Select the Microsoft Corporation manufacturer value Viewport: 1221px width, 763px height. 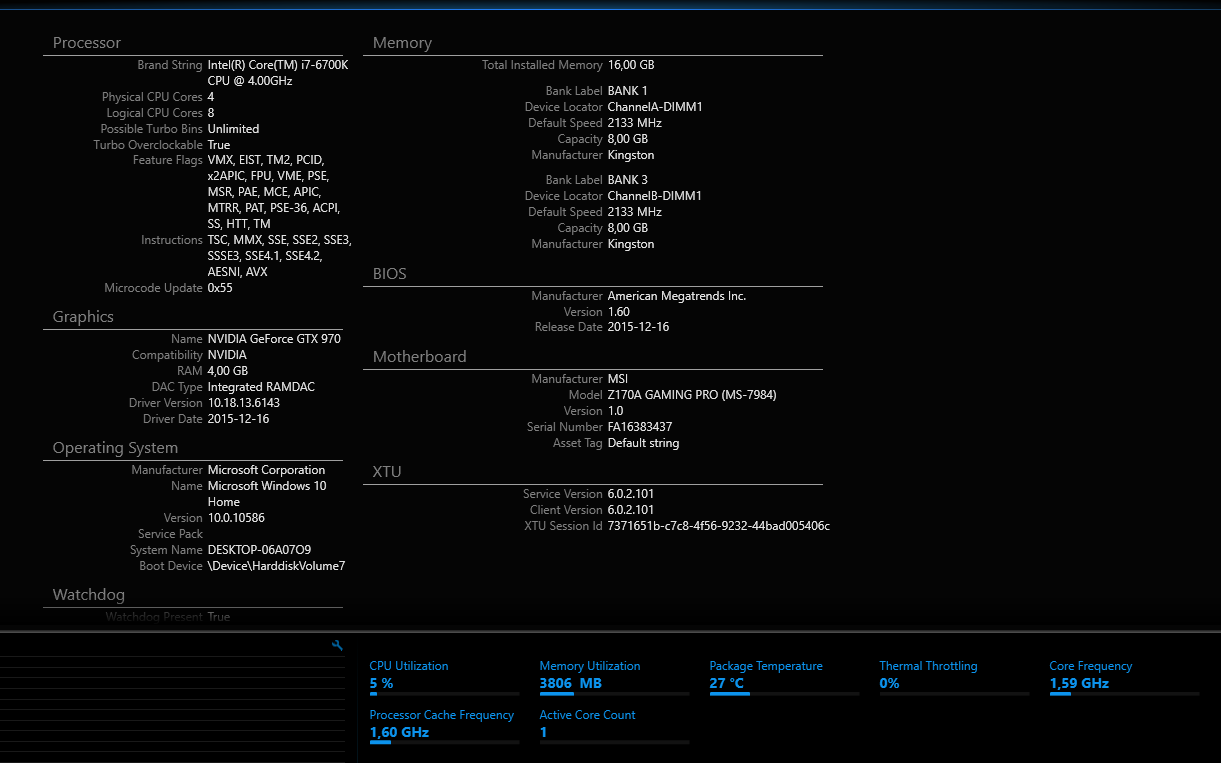click(266, 470)
